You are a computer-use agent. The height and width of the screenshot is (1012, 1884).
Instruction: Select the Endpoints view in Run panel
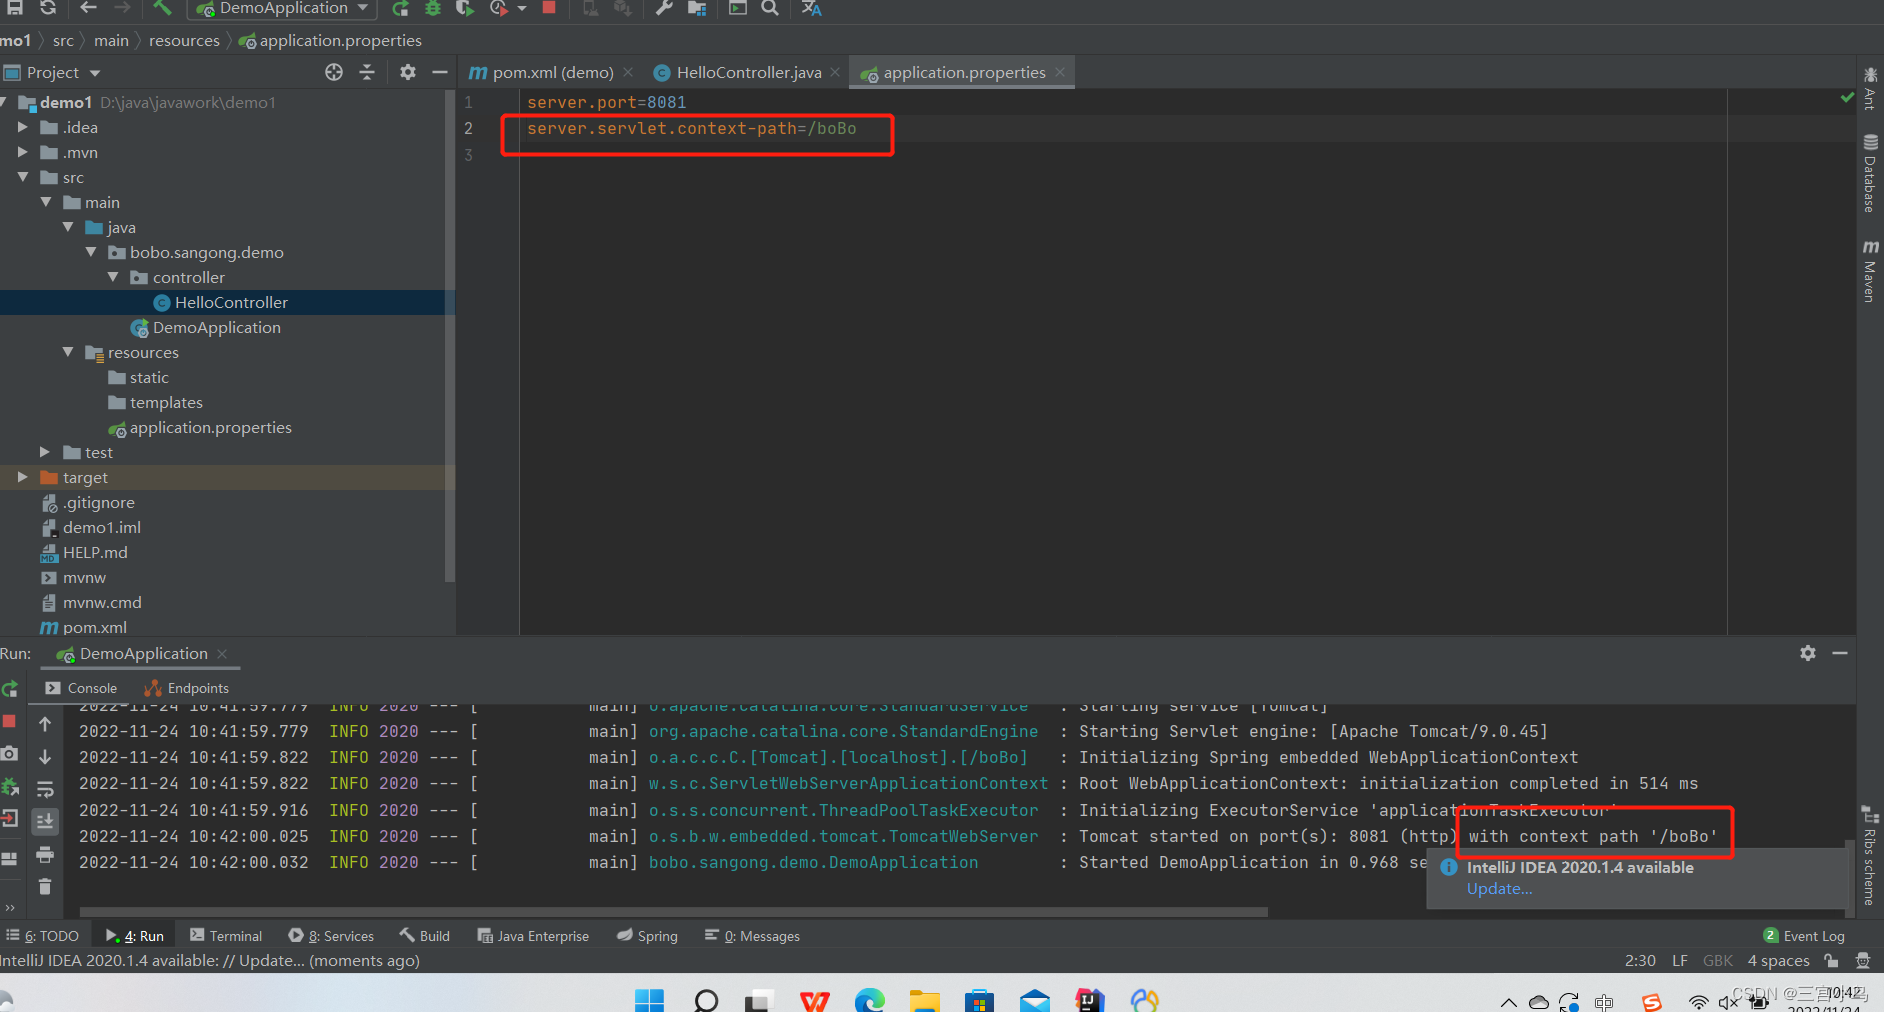coord(197,688)
